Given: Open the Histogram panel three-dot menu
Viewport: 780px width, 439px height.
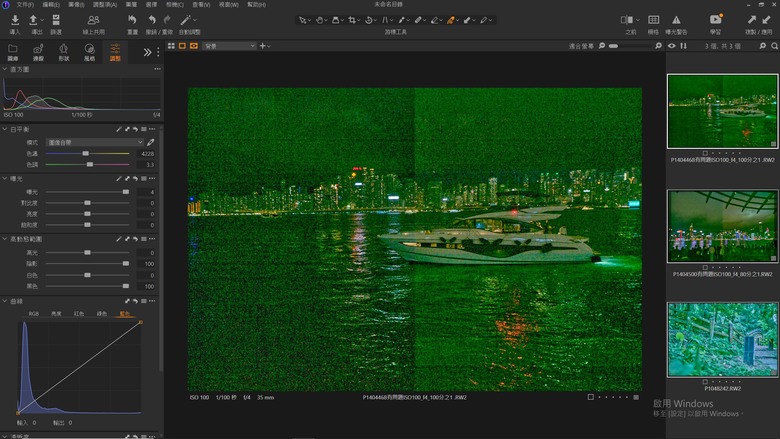Looking at the screenshot, I should coord(157,69).
